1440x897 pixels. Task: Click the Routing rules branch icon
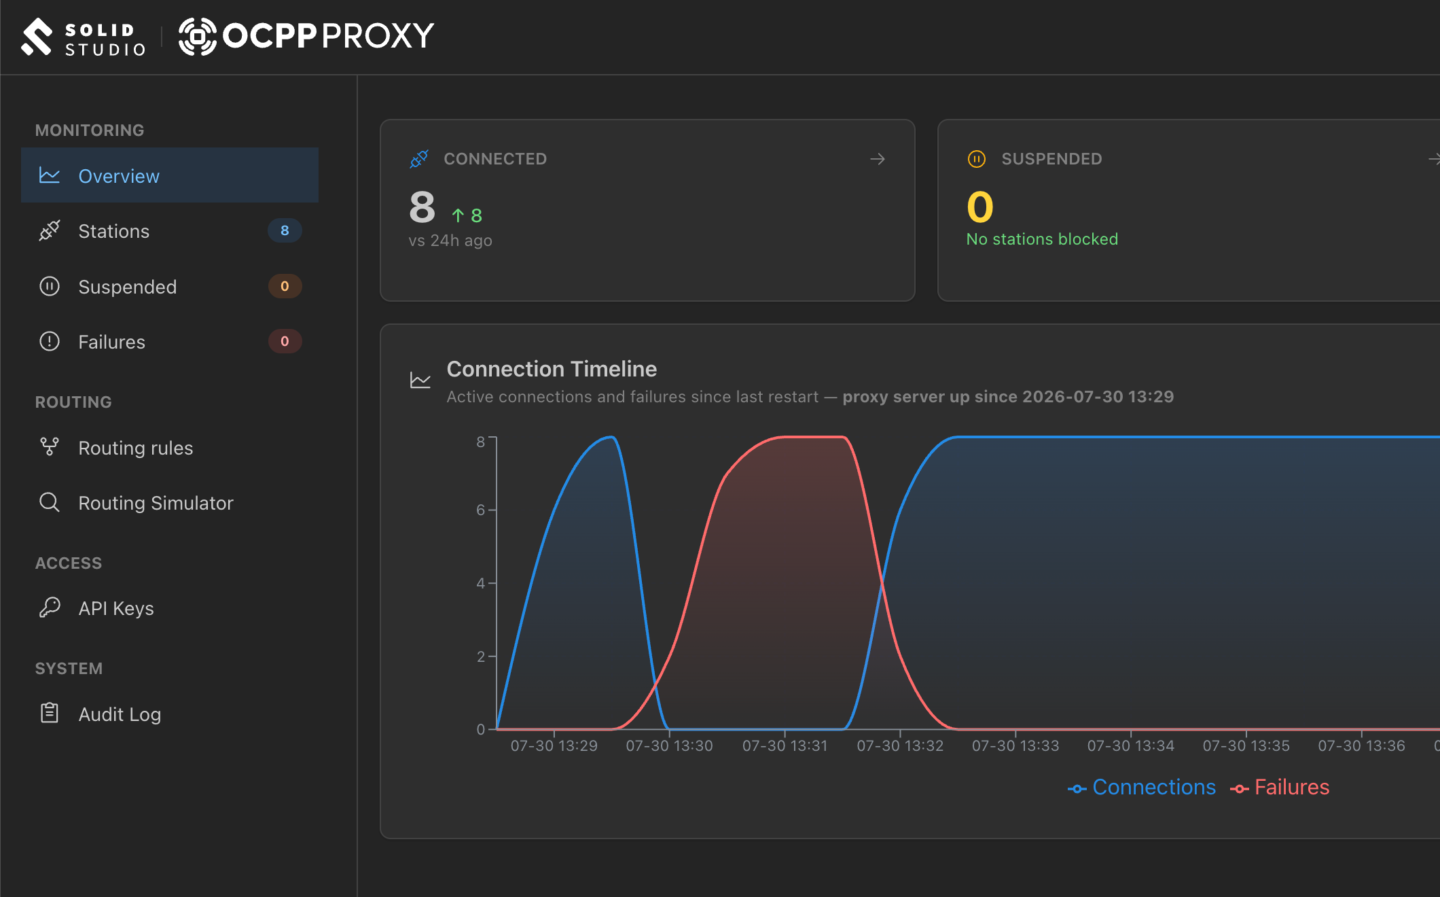49,447
